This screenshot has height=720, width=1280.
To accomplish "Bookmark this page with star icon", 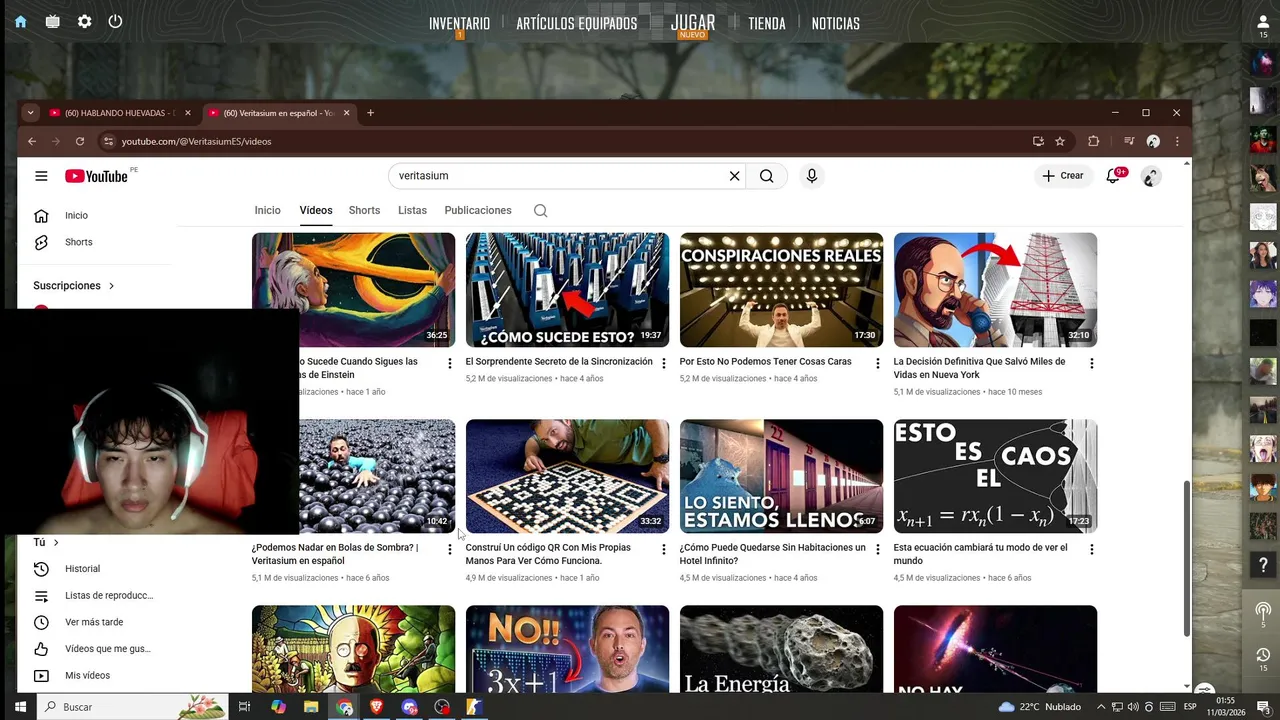I will (1060, 141).
